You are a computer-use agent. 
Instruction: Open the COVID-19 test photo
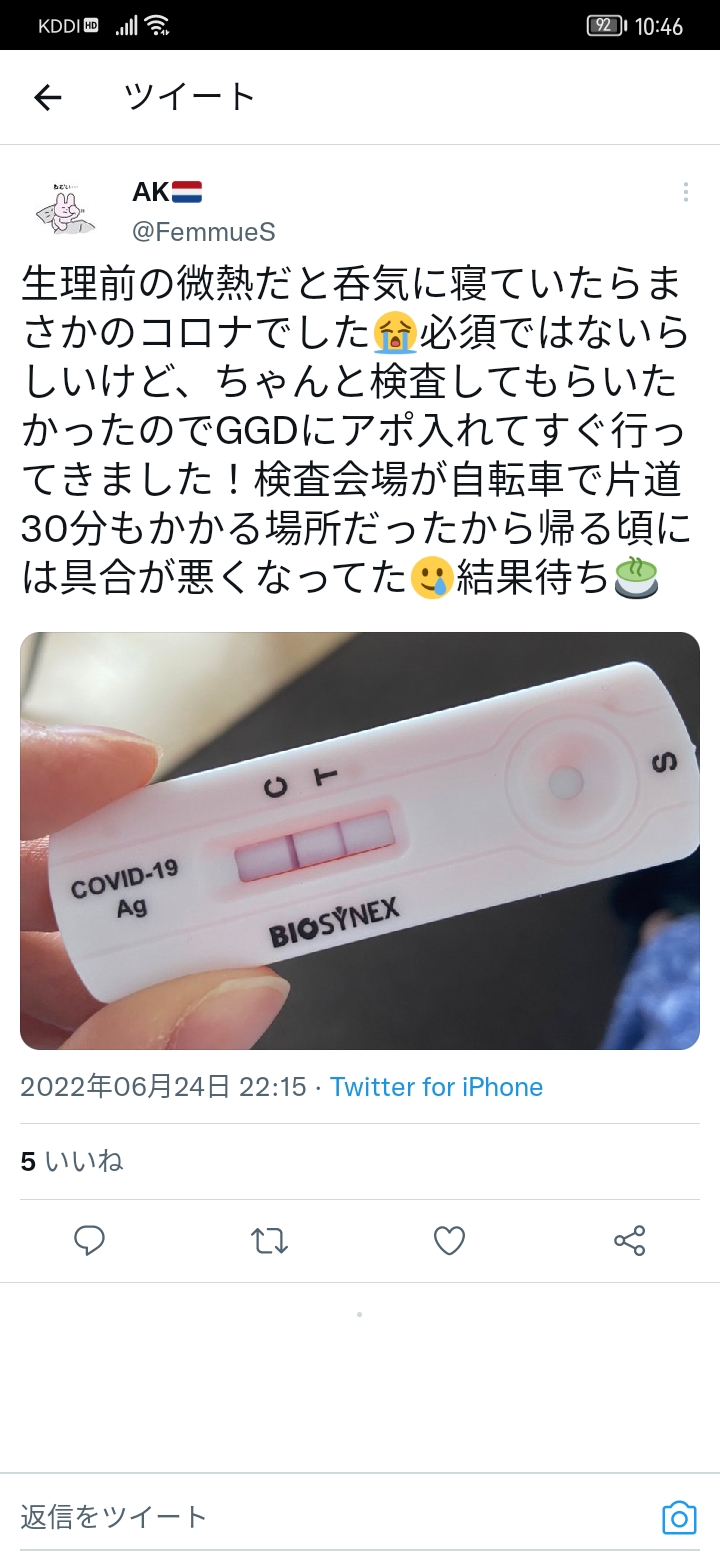pos(360,841)
